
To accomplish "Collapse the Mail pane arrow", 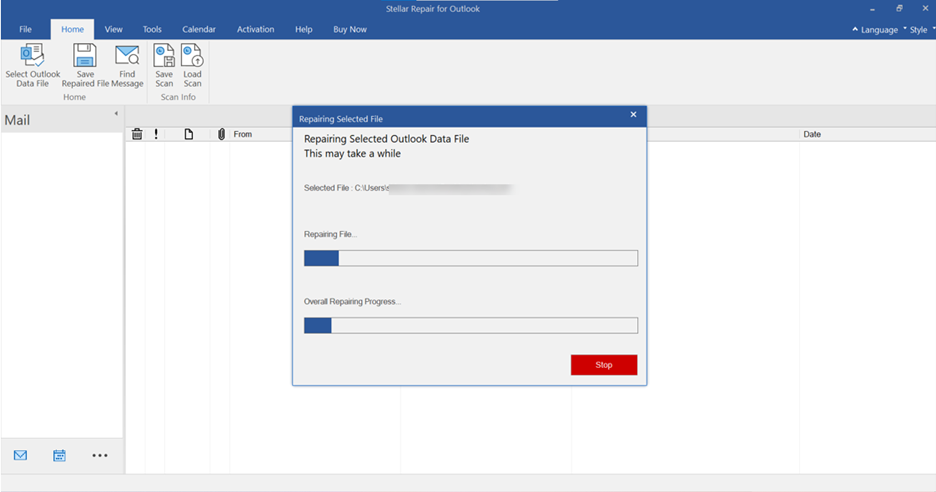I will [116, 113].
